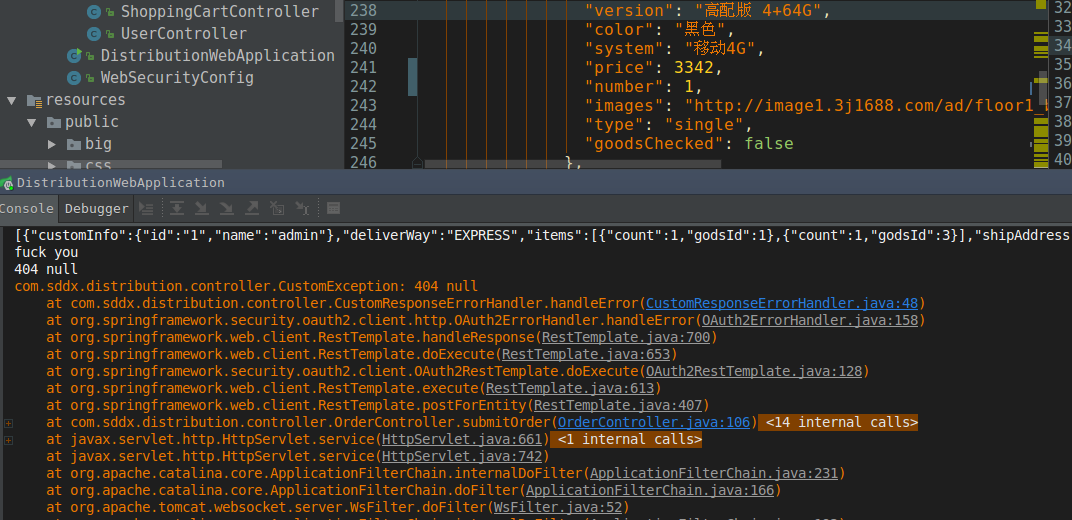Click the big folder icon

(x=74, y=143)
